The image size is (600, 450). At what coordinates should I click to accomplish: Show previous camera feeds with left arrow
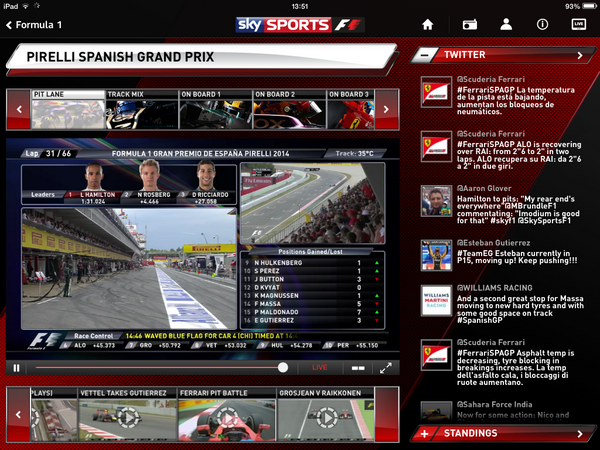click(19, 109)
